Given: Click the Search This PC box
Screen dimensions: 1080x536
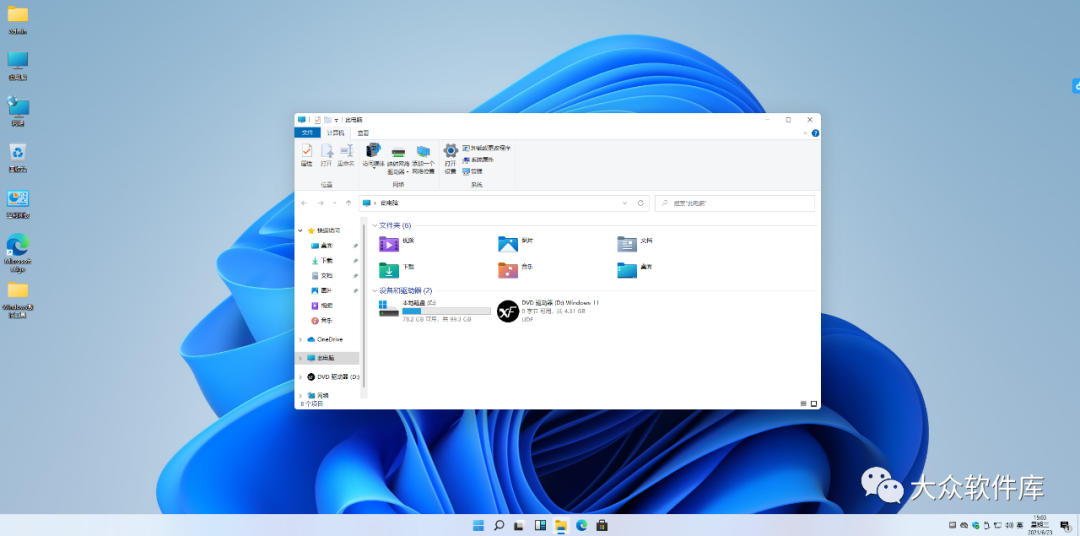Looking at the screenshot, I should click(x=734, y=203).
